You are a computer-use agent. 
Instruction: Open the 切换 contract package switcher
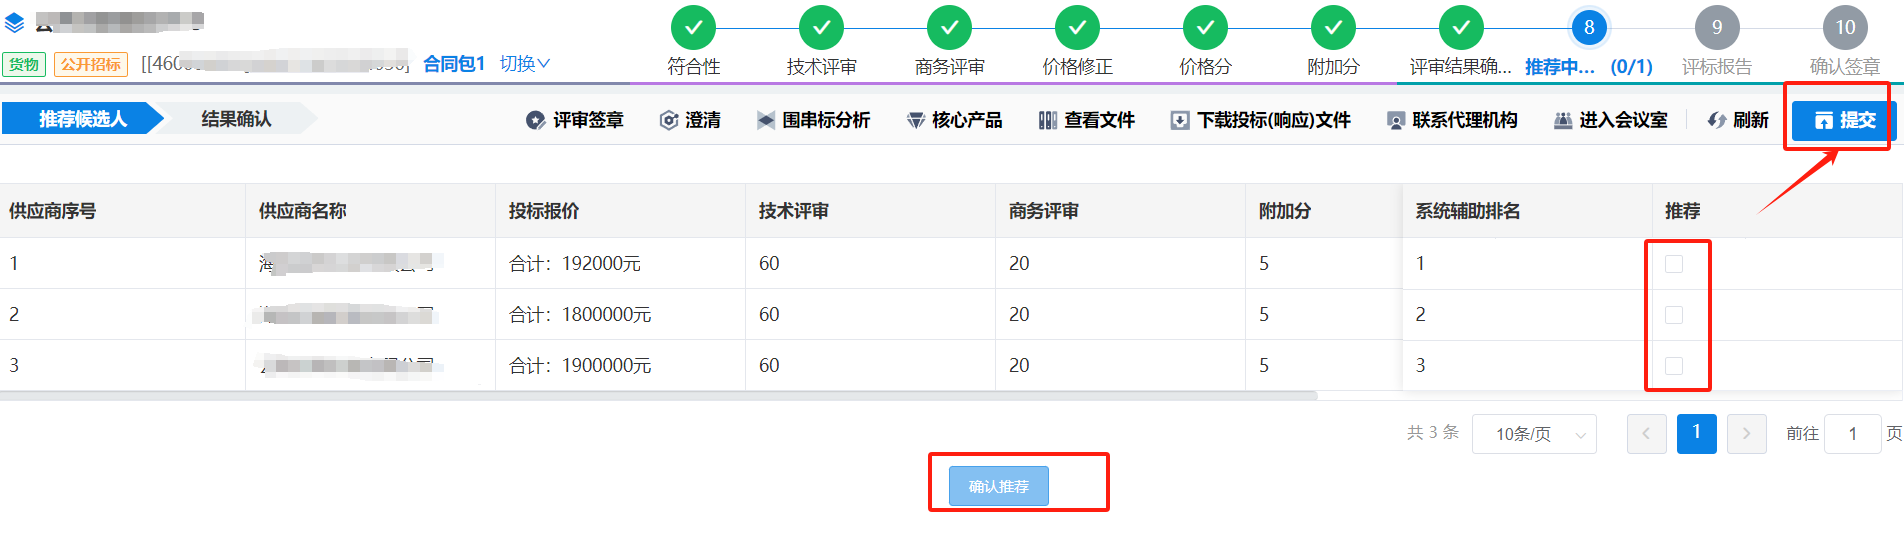[525, 64]
